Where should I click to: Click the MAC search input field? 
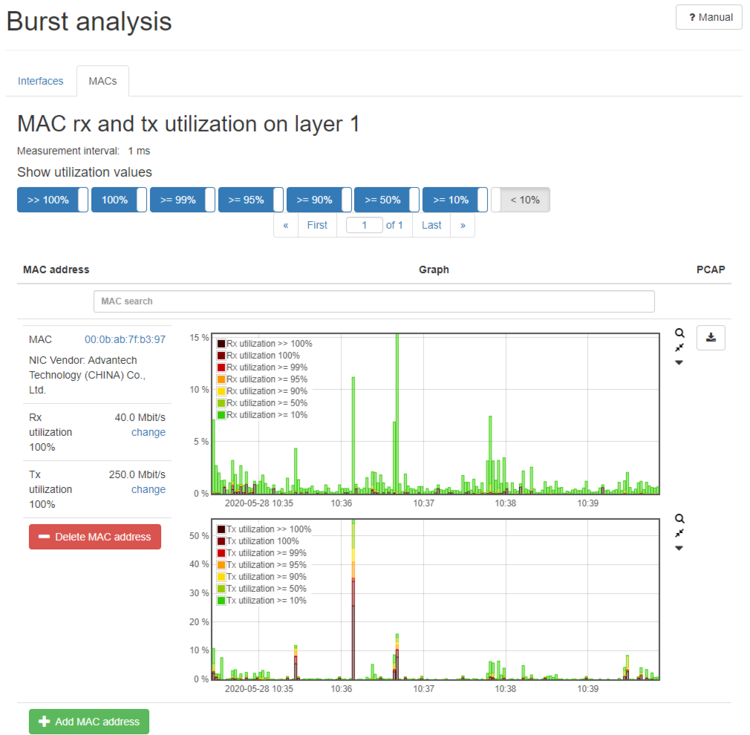coord(374,301)
